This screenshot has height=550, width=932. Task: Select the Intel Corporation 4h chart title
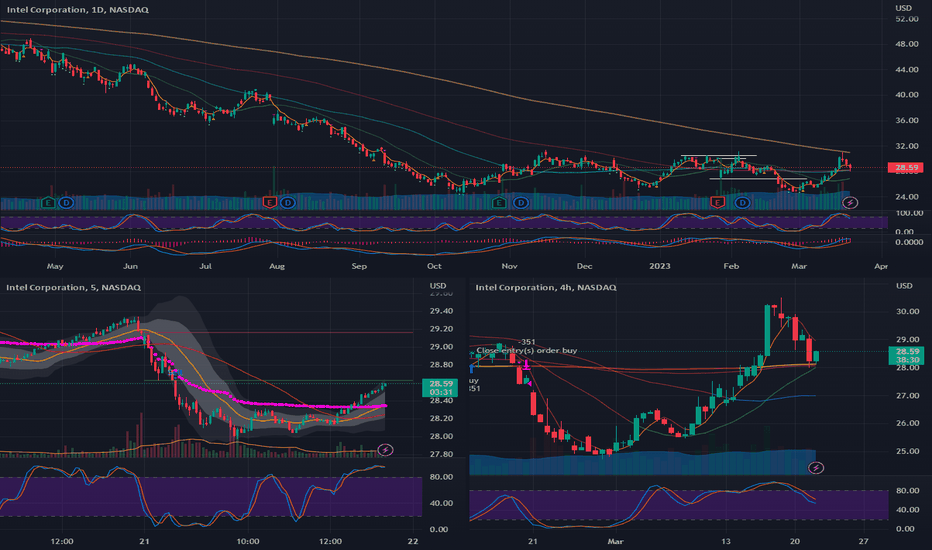click(x=546, y=287)
